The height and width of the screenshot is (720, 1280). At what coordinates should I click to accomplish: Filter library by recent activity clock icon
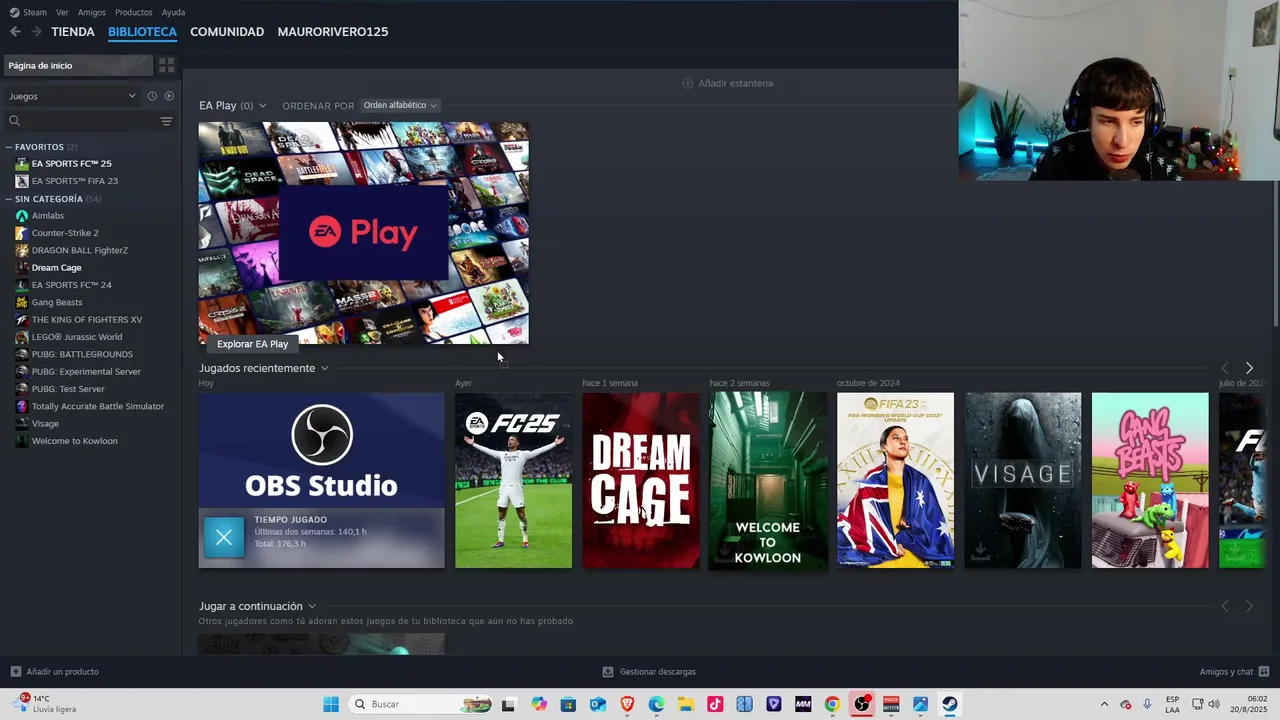pyautogui.click(x=152, y=96)
